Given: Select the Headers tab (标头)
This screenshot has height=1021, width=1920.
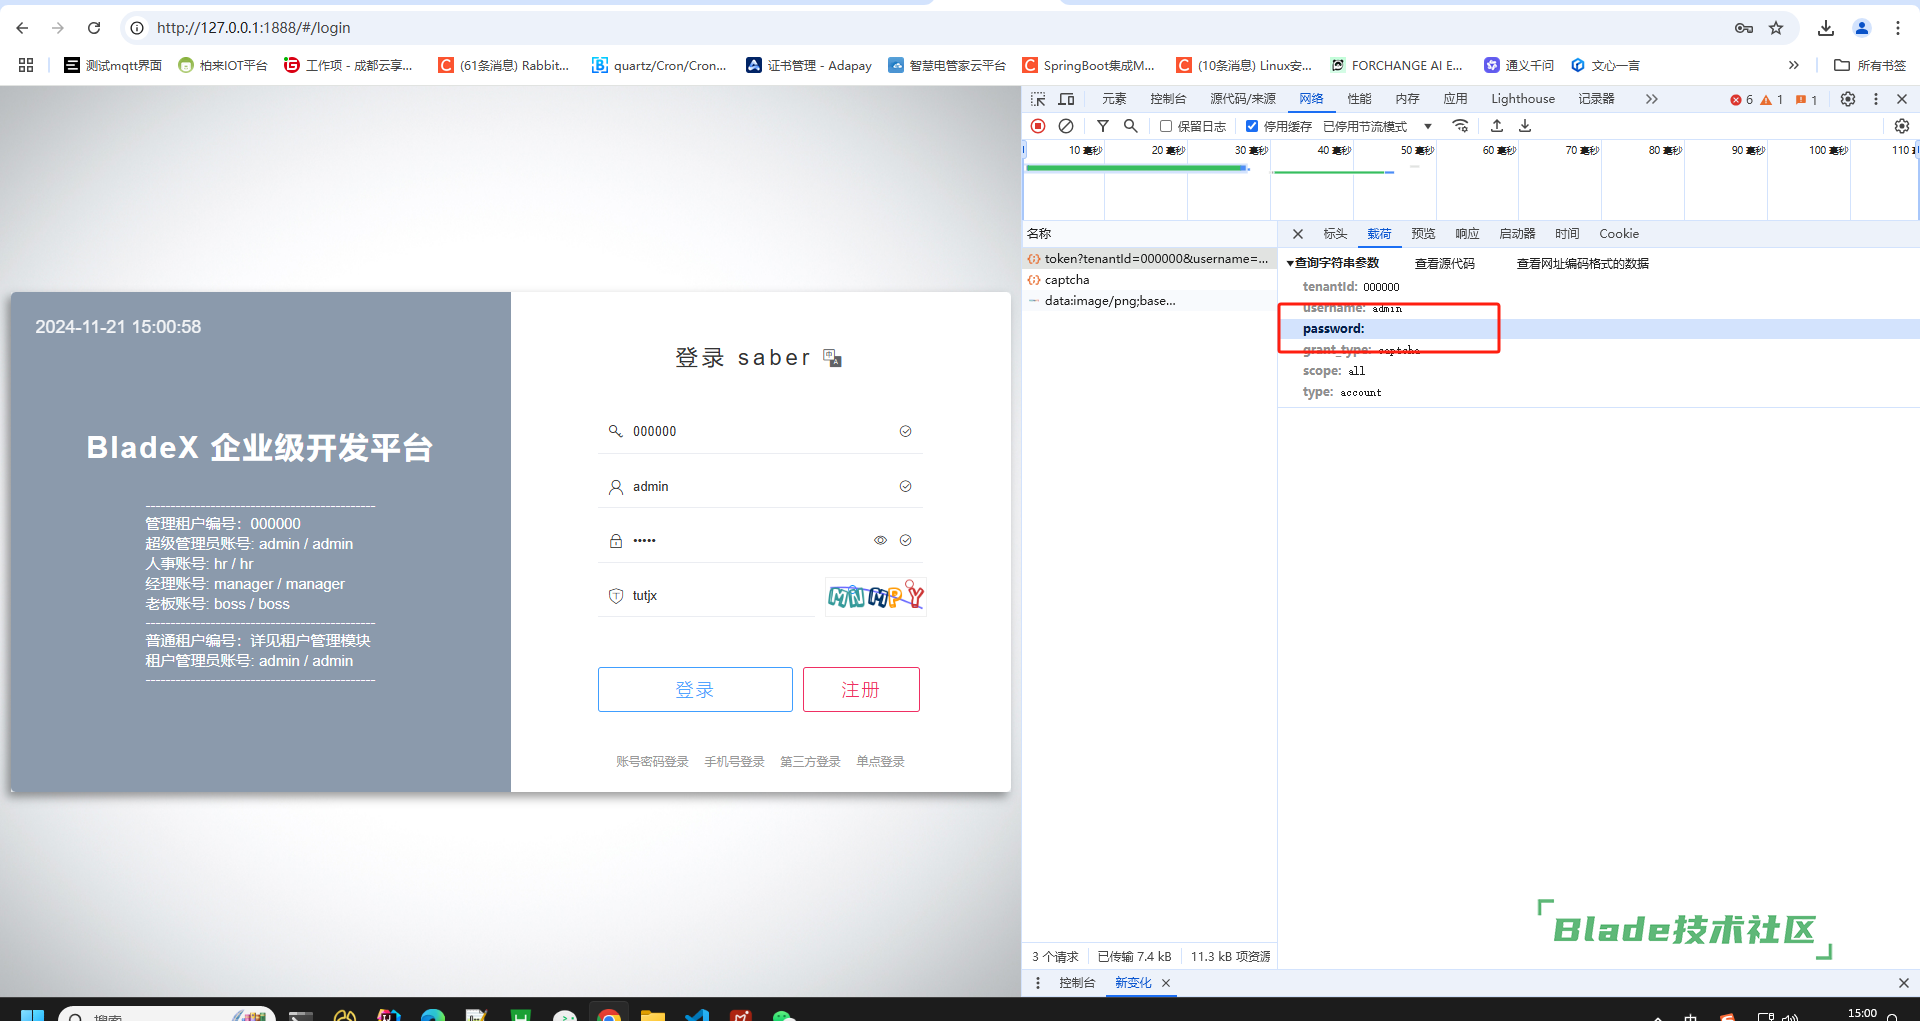Looking at the screenshot, I should 1335,234.
